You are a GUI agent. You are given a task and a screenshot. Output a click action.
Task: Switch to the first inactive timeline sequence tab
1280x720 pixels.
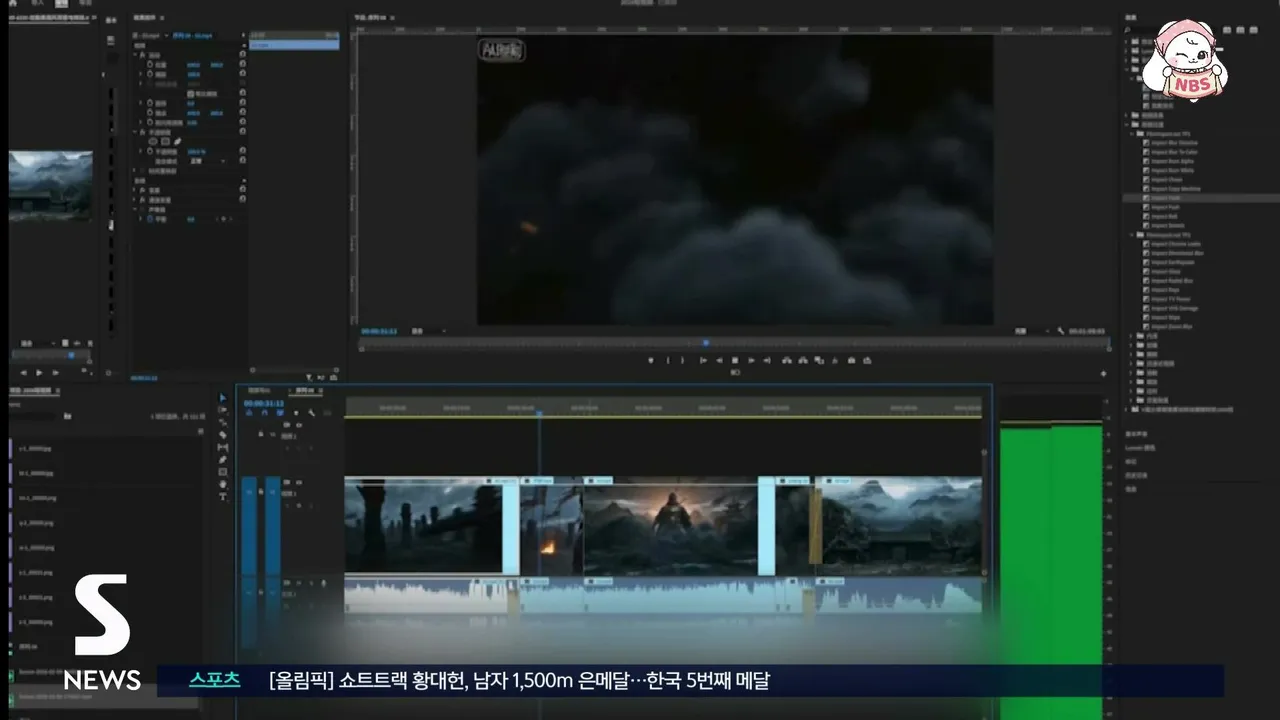pos(260,390)
